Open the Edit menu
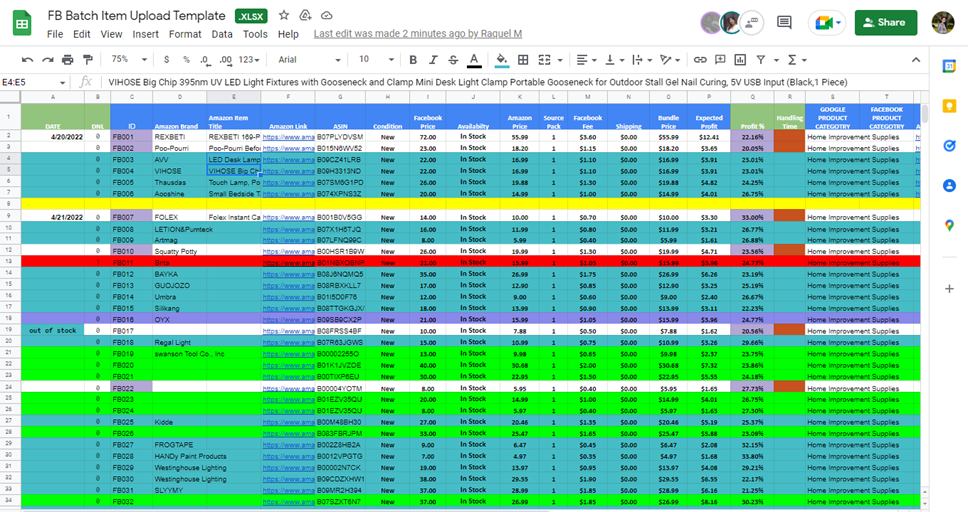The height and width of the screenshot is (512, 968). 81,34
